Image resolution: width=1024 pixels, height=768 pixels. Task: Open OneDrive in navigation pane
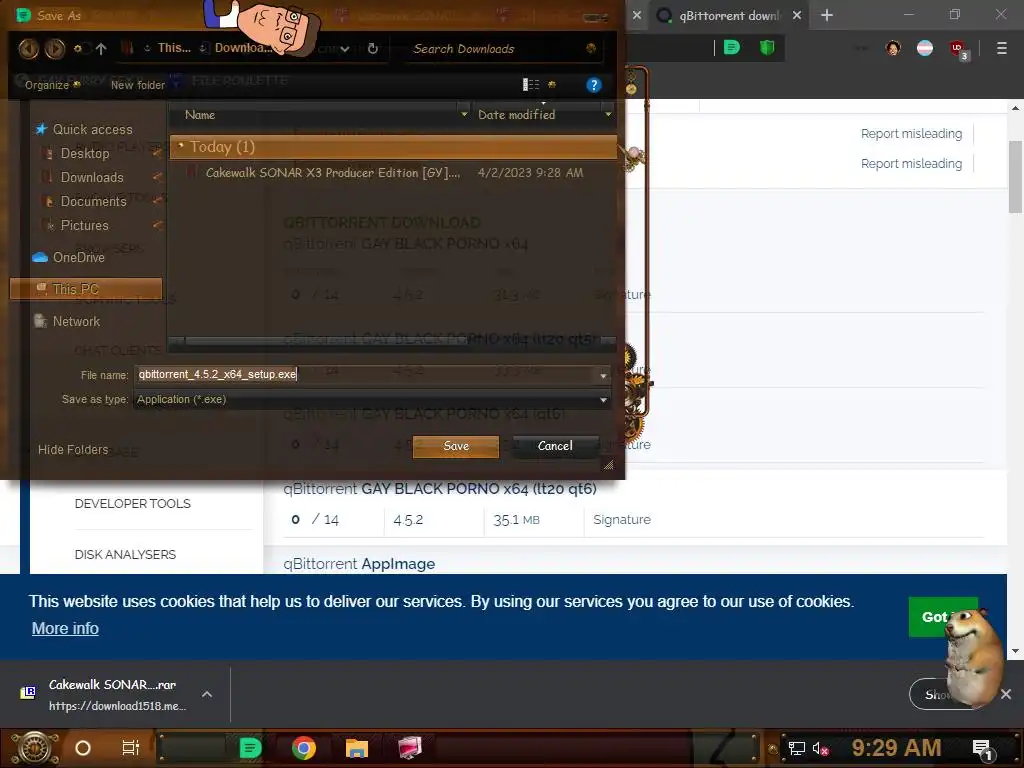click(78, 257)
